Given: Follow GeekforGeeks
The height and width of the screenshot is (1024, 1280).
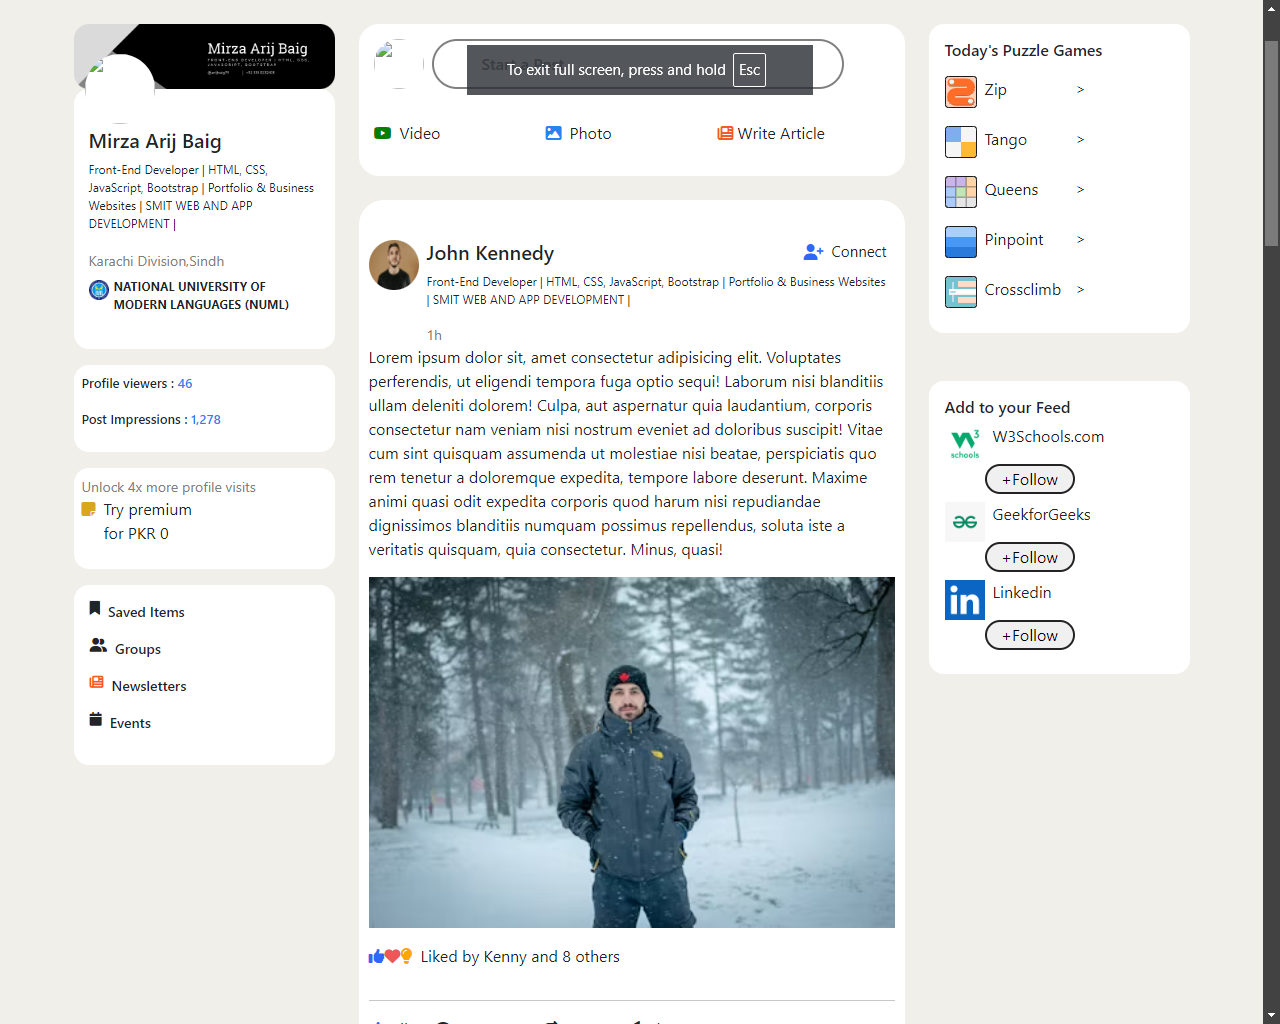Looking at the screenshot, I should [x=1030, y=557].
